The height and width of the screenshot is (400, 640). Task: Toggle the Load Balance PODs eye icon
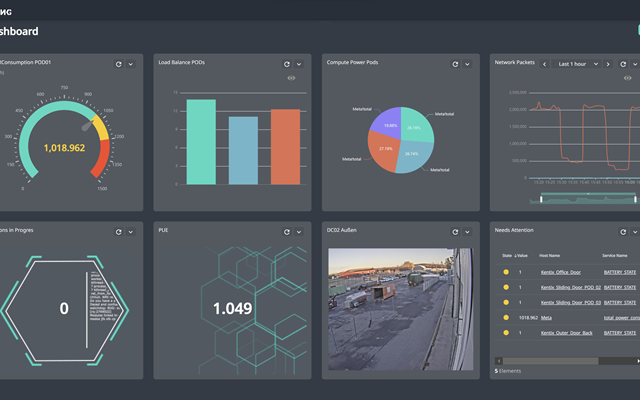[291, 78]
